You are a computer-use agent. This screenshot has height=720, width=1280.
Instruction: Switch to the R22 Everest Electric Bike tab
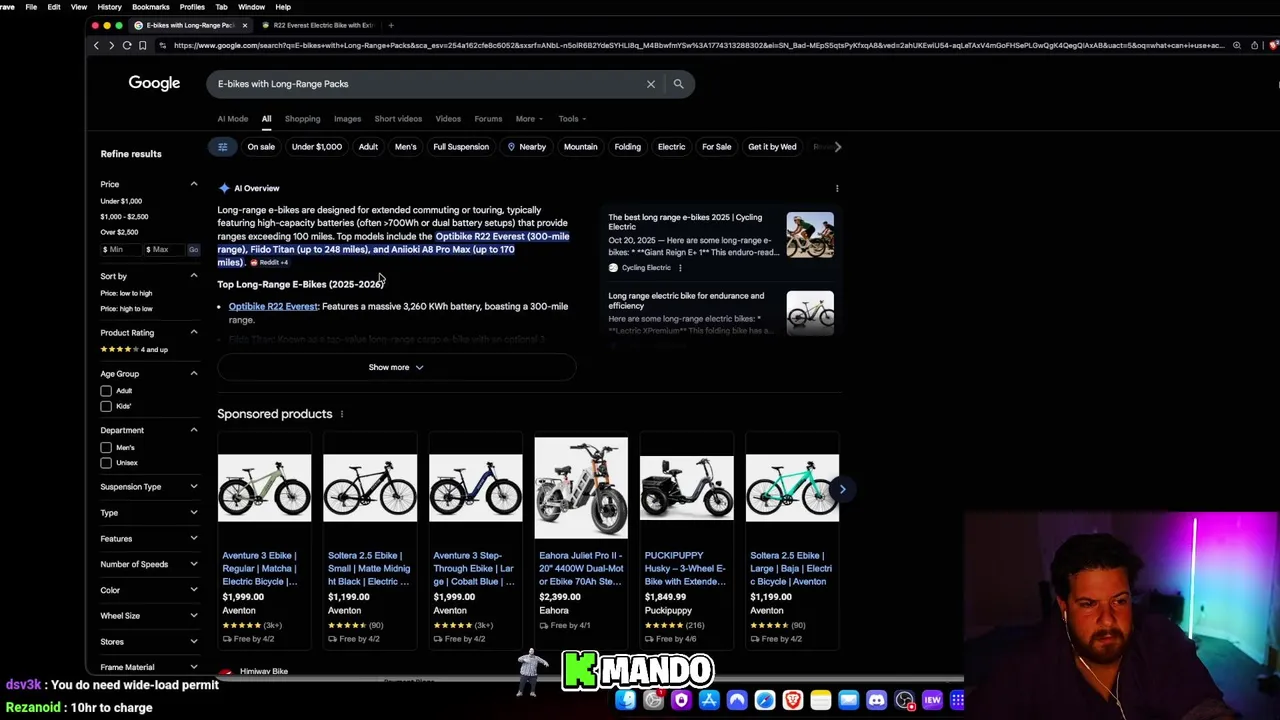pos(317,25)
